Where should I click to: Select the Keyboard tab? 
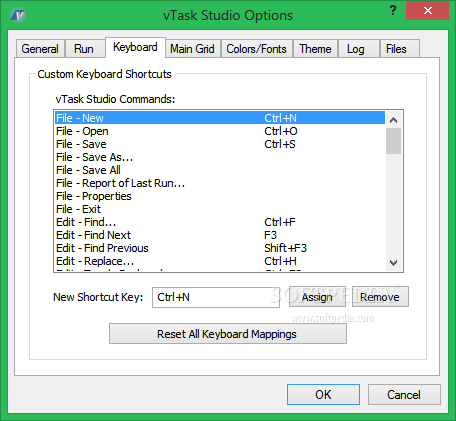(x=135, y=47)
